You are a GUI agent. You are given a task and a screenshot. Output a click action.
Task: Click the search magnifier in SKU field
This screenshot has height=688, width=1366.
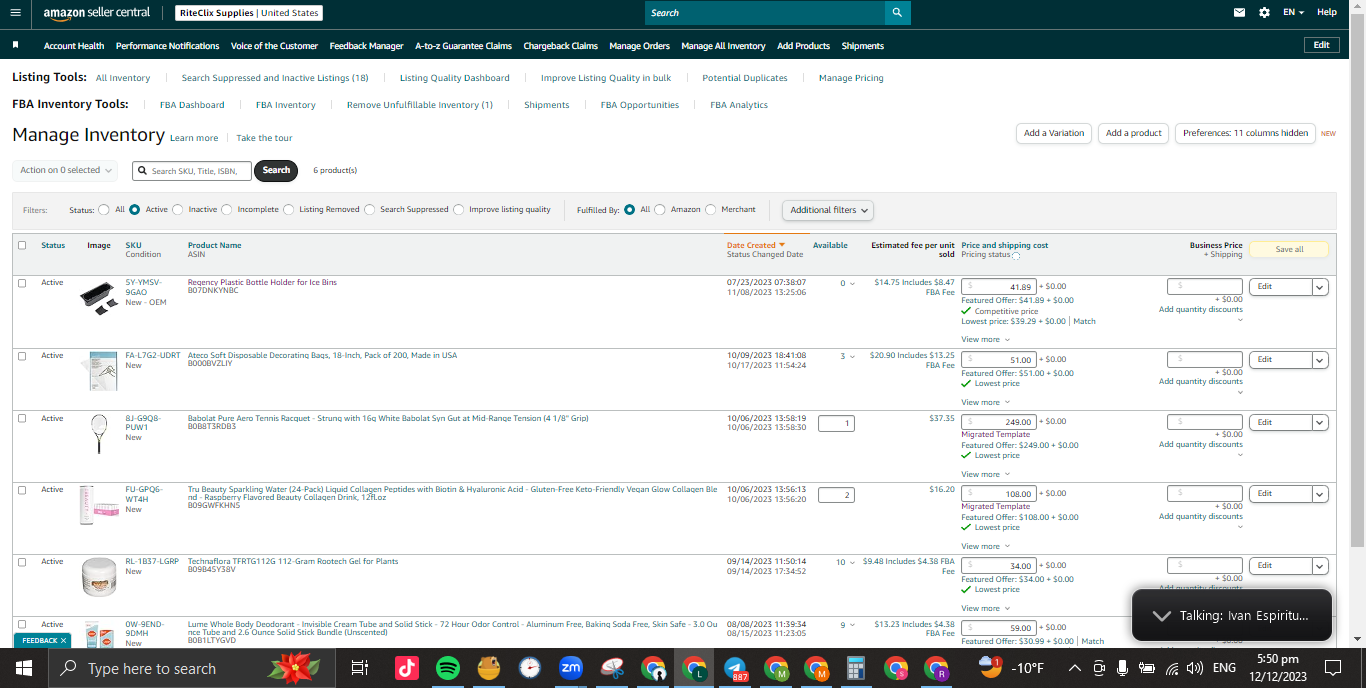143,171
